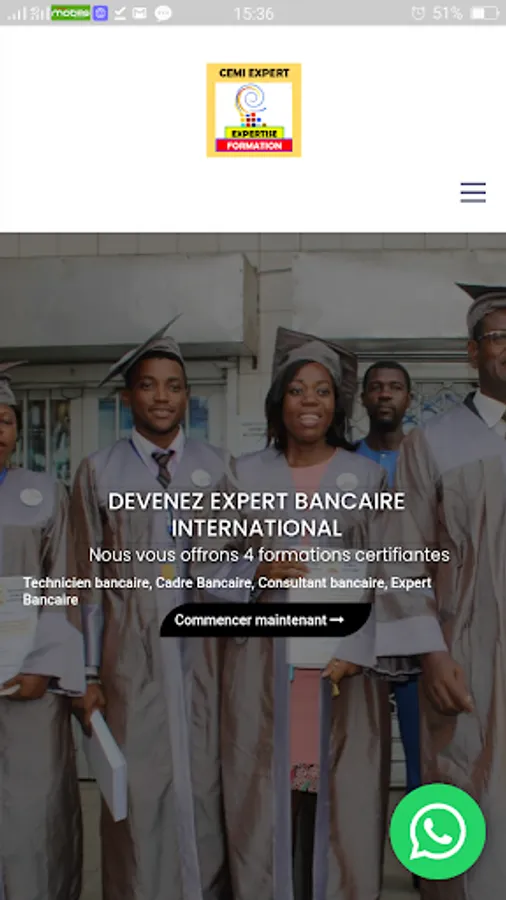This screenshot has height=900, width=506.
Task: Tap the green WhatsApp chat button
Action: [x=438, y=831]
